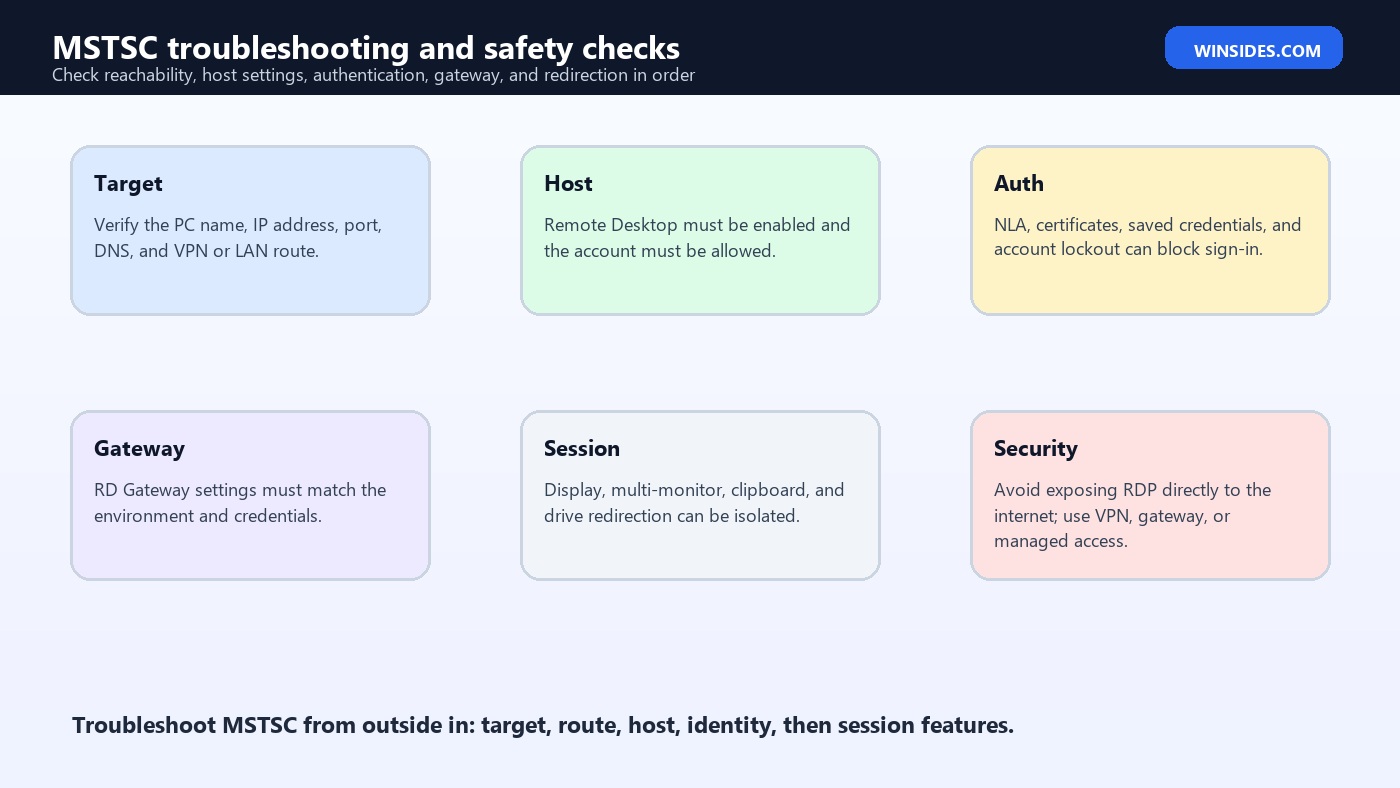The width and height of the screenshot is (1400, 788).
Task: Select the Auth card heading
Action: (x=1018, y=184)
